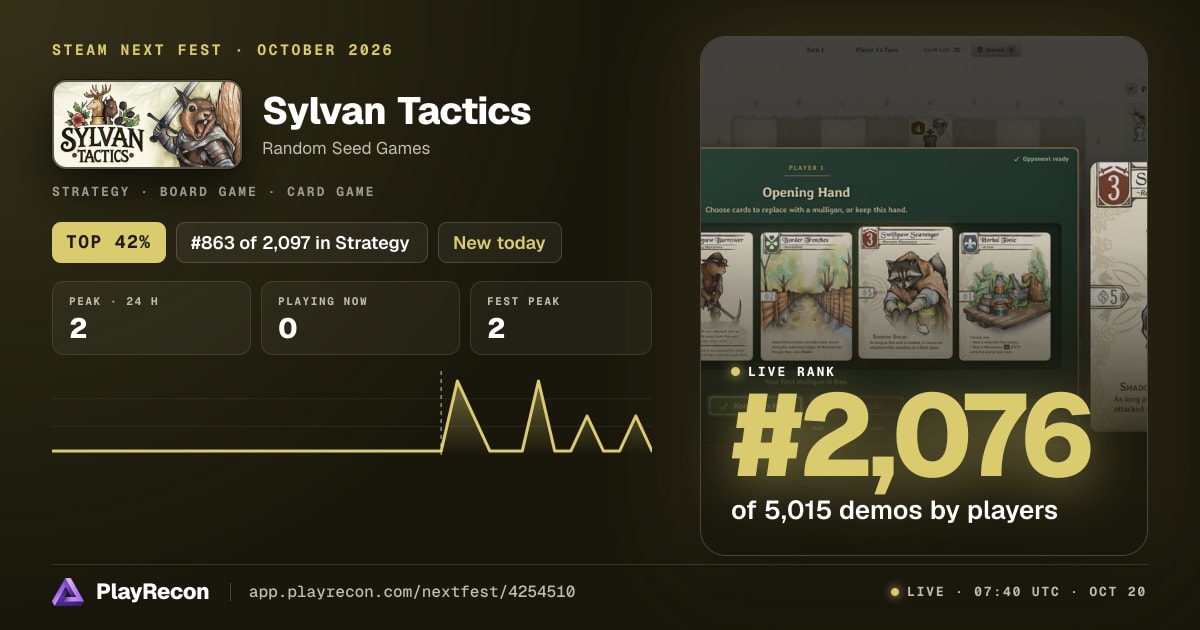Click the tallest first peak in the player chart
Image resolution: width=1200 pixels, height=630 pixels.
(x=458, y=383)
